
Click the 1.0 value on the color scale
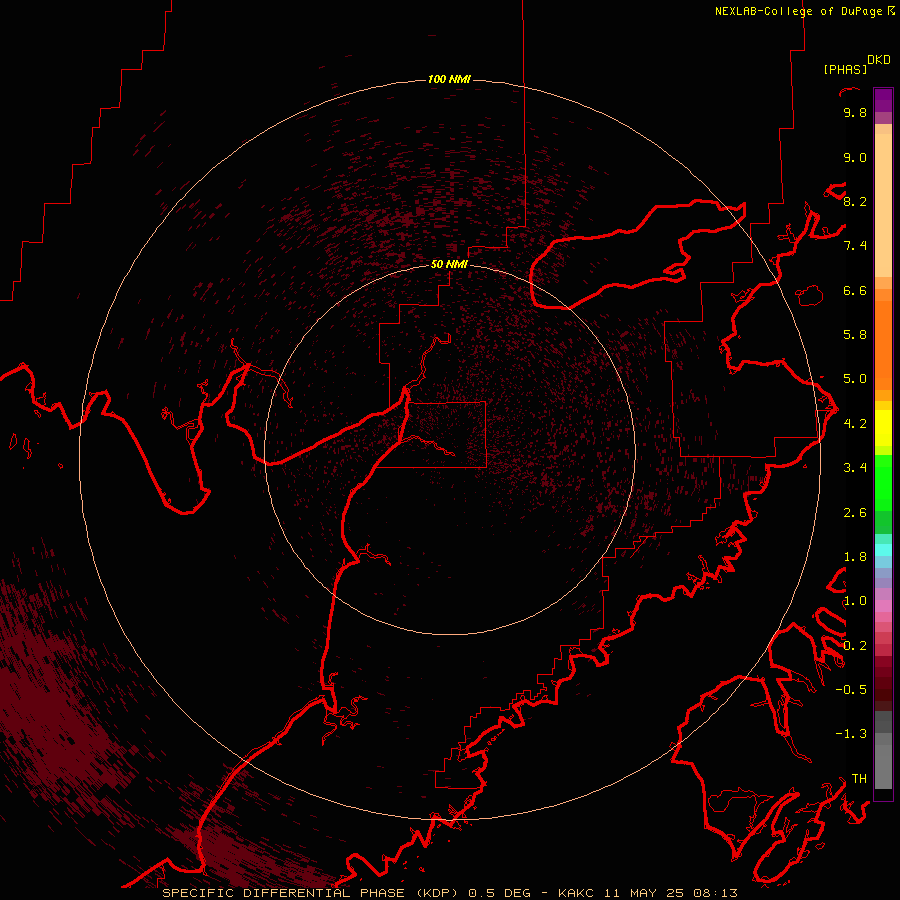(855, 601)
